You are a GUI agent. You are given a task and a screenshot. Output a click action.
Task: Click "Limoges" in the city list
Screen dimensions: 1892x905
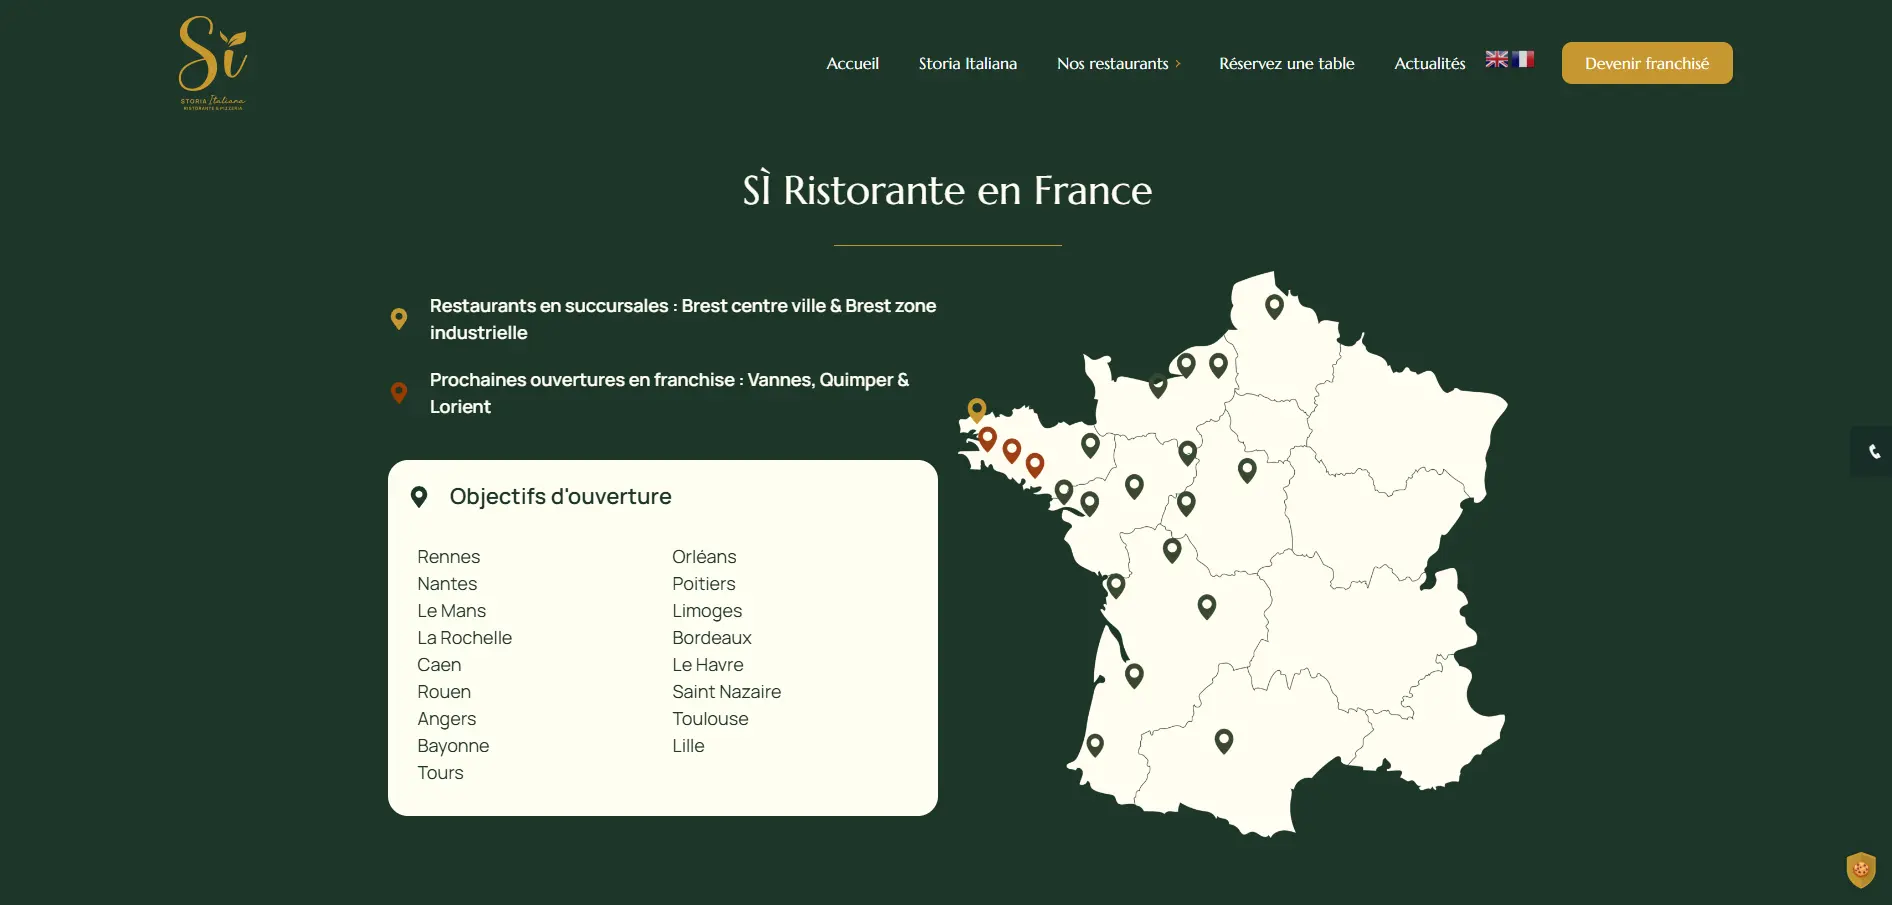point(707,611)
